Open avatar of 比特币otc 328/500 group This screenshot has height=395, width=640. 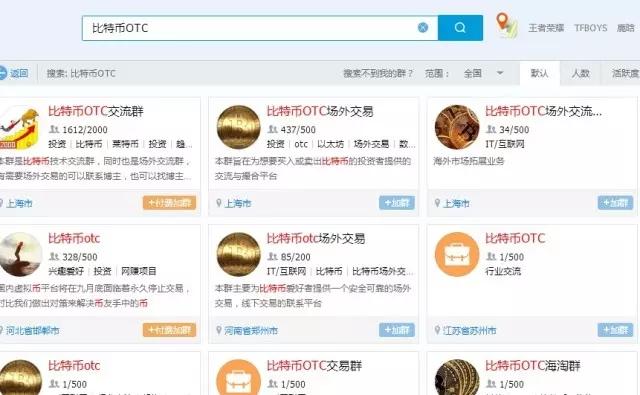pyautogui.click(x=20, y=255)
